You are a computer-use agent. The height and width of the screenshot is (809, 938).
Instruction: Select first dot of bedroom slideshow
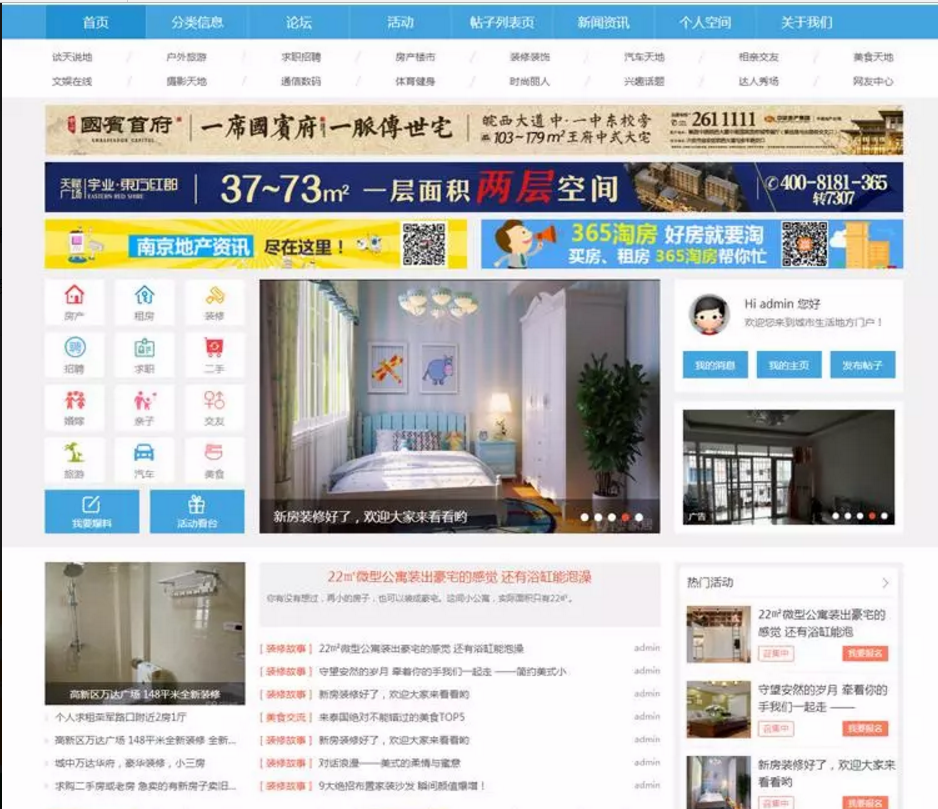(x=584, y=517)
